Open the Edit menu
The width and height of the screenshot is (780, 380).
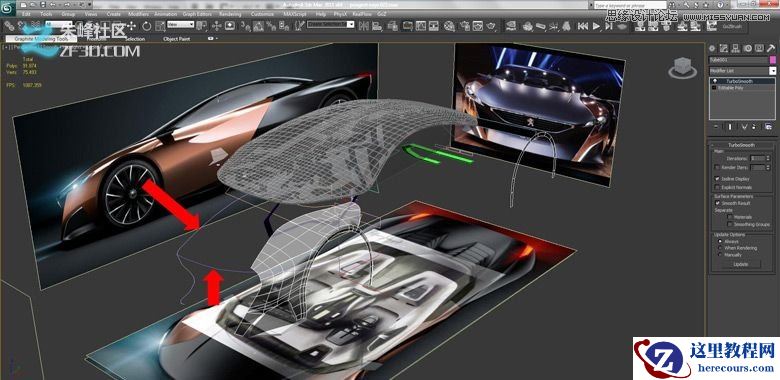point(26,14)
